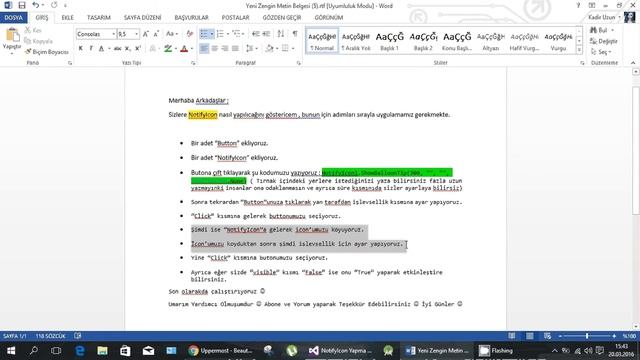Toggle subscript formatting
The width and height of the screenshot is (640, 360).
(x=127, y=49)
